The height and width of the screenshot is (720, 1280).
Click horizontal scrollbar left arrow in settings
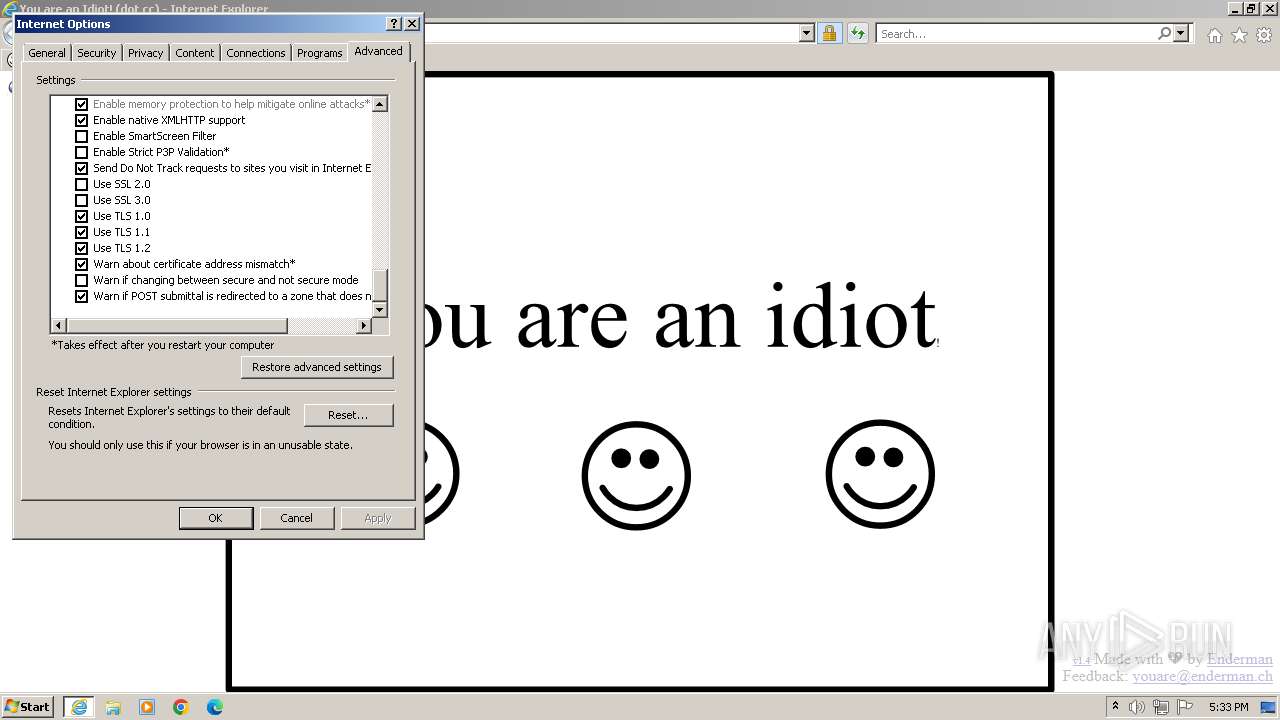pos(59,326)
